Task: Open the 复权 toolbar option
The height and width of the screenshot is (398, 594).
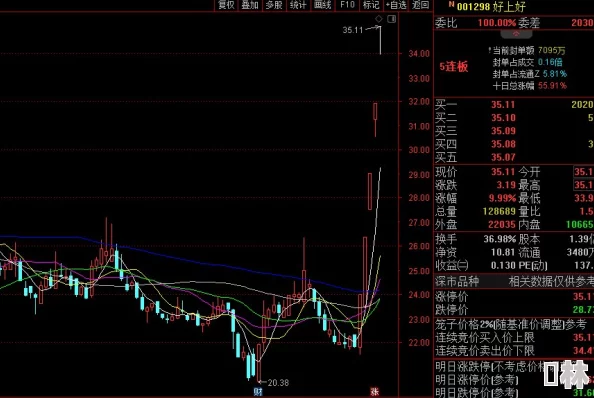Action: (x=227, y=5)
